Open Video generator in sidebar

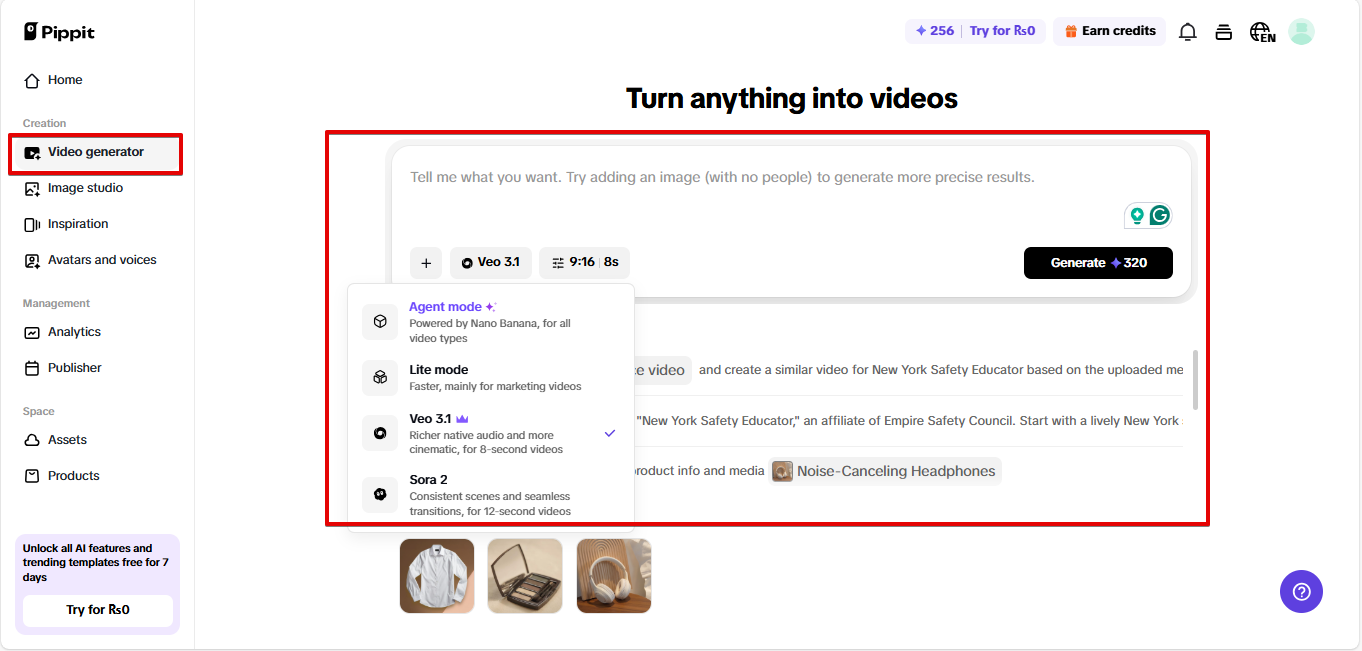pyautogui.click(x=96, y=152)
